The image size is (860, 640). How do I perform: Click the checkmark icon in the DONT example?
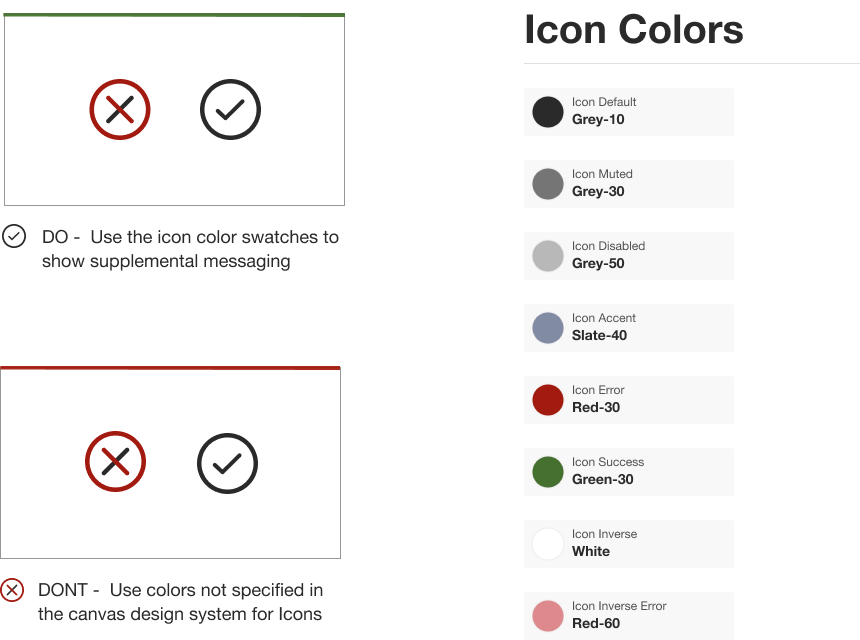[x=227, y=463]
